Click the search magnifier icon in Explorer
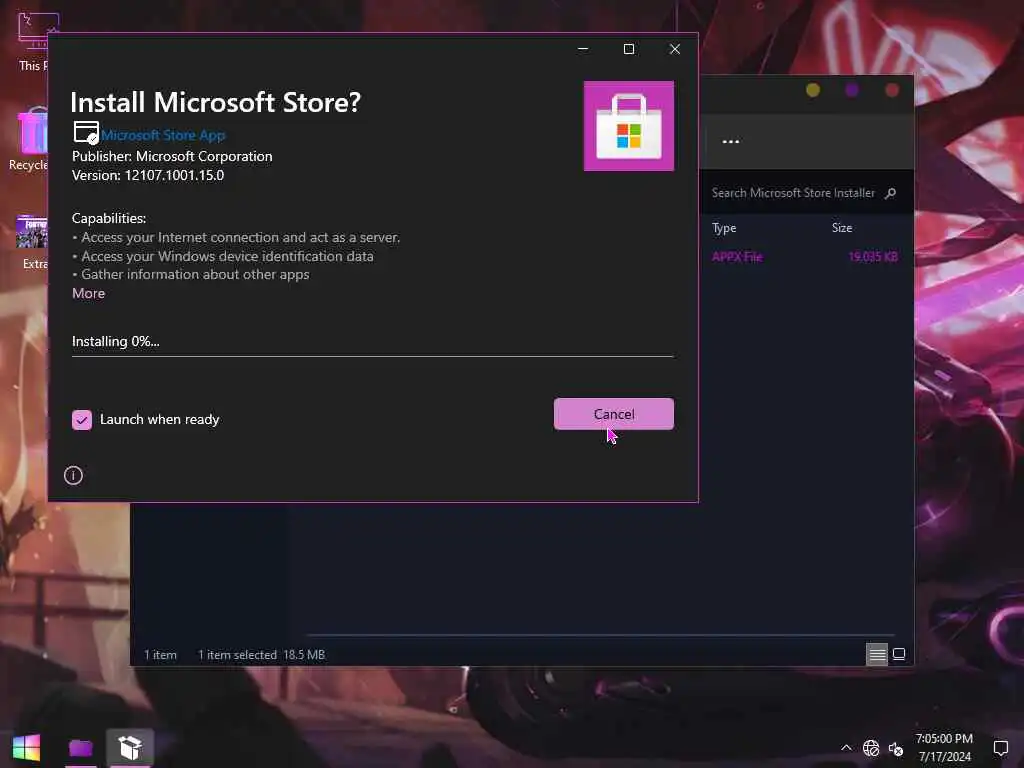Screen dimensions: 1024x768 click(x=890, y=193)
